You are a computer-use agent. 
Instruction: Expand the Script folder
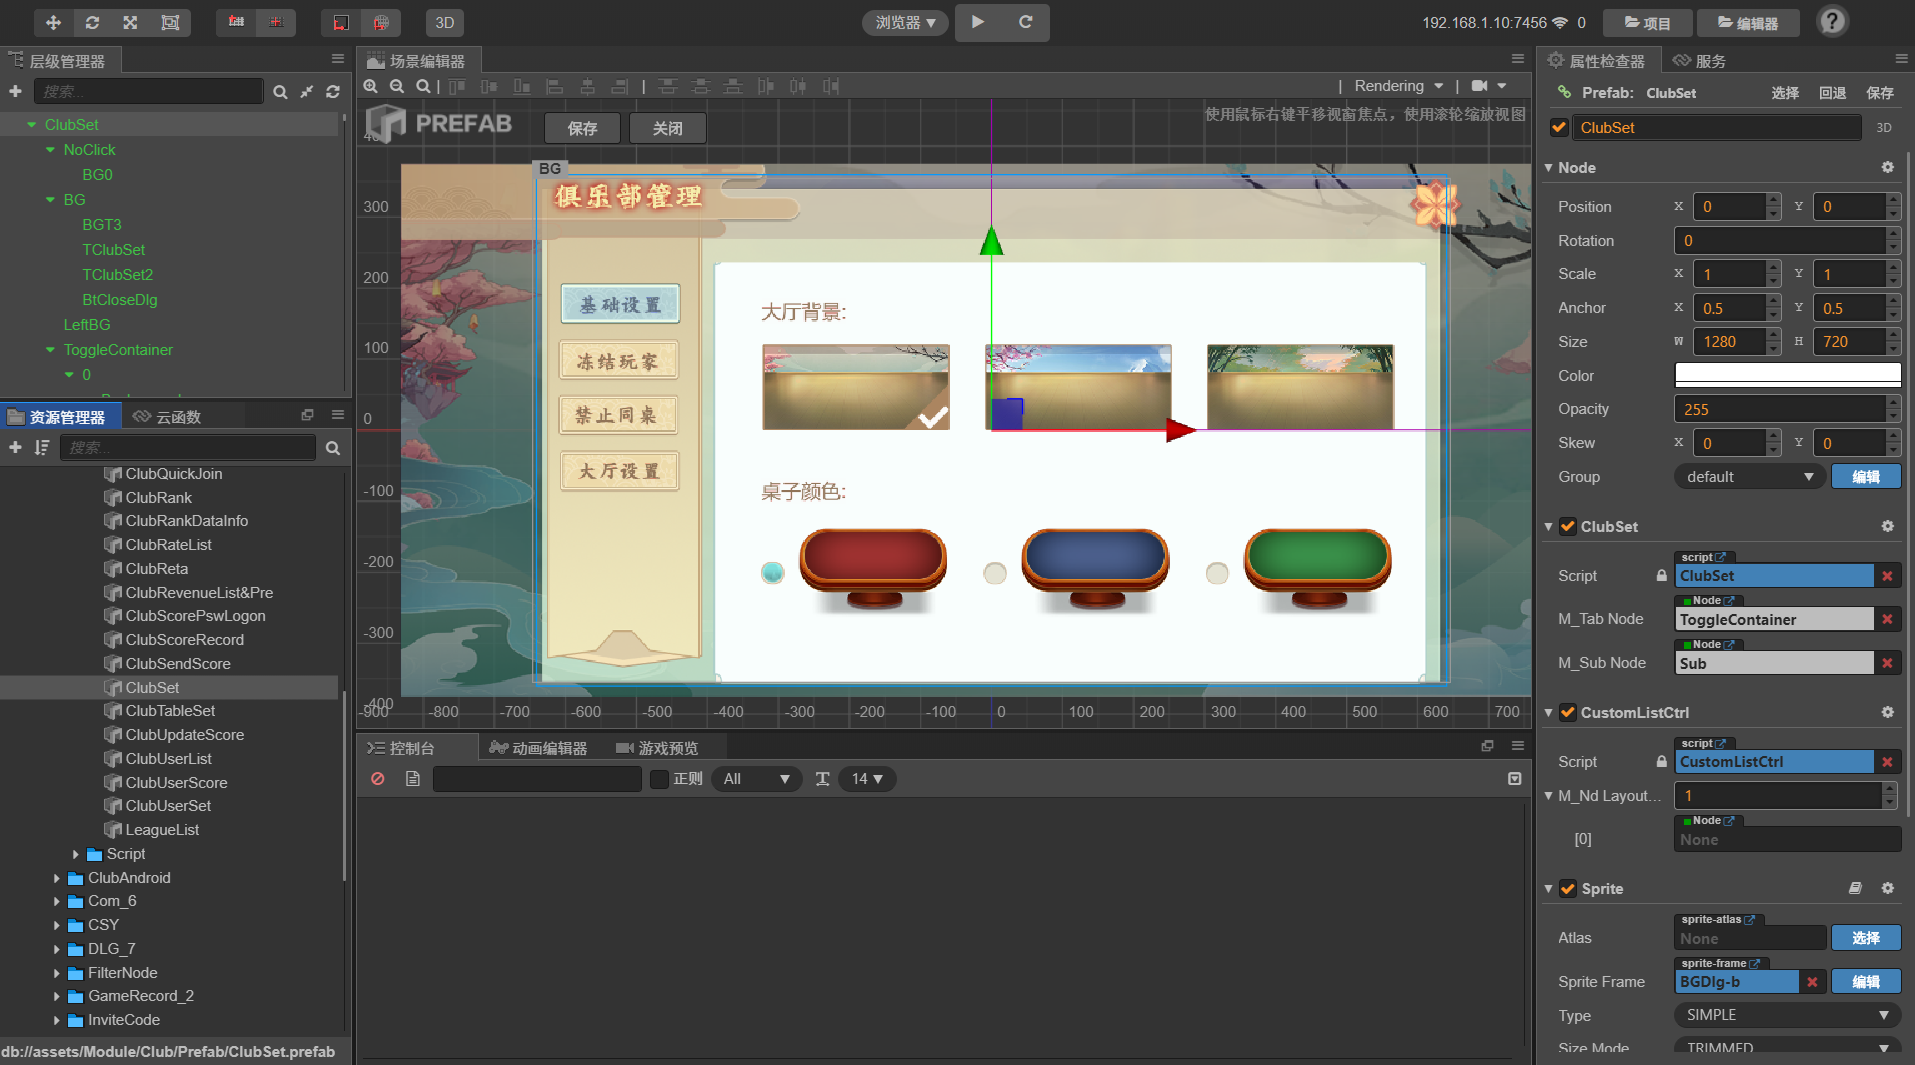75,854
